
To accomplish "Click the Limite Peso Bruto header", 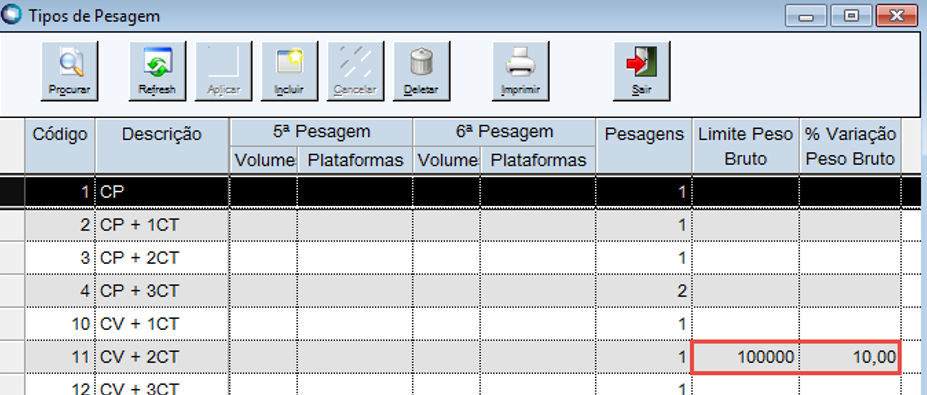I will (x=746, y=146).
